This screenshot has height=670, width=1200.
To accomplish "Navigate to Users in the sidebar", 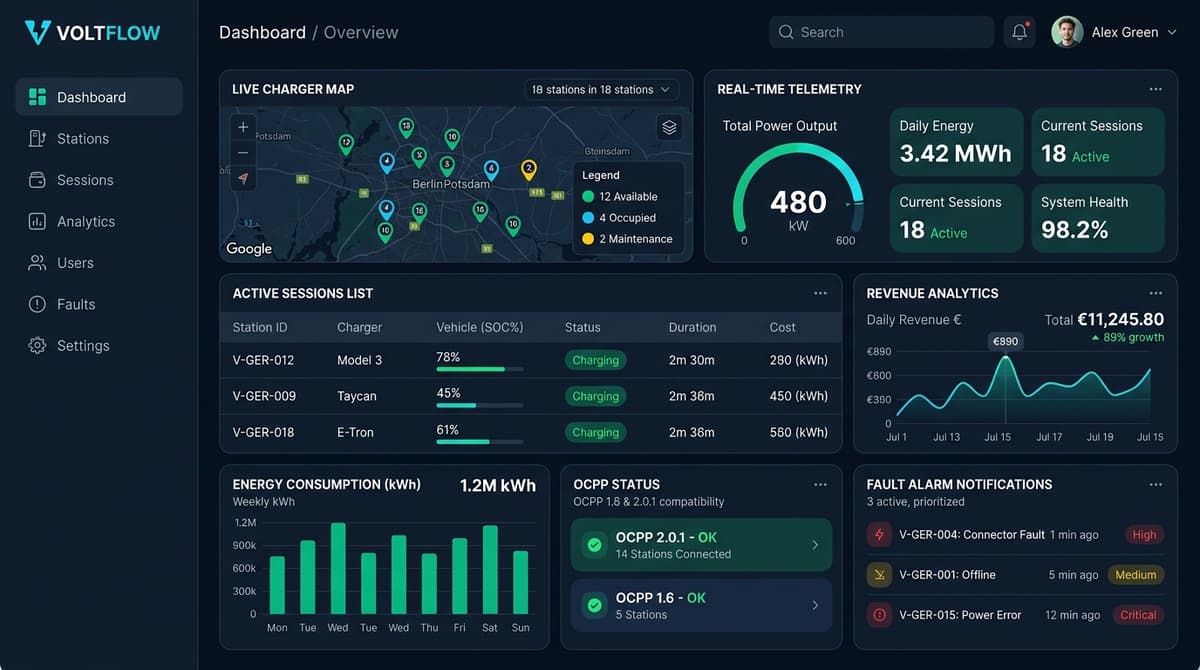I will tap(99, 263).
